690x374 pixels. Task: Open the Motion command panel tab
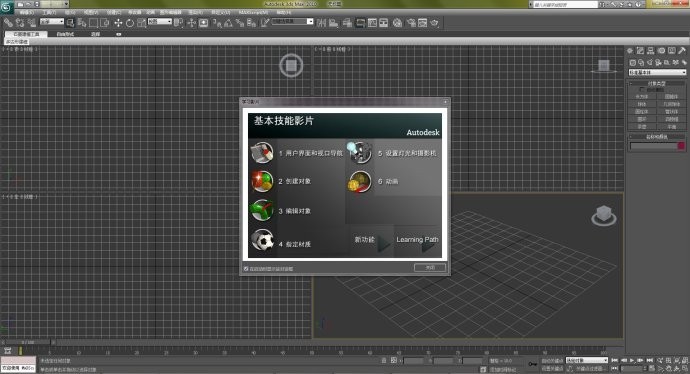tap(661, 51)
